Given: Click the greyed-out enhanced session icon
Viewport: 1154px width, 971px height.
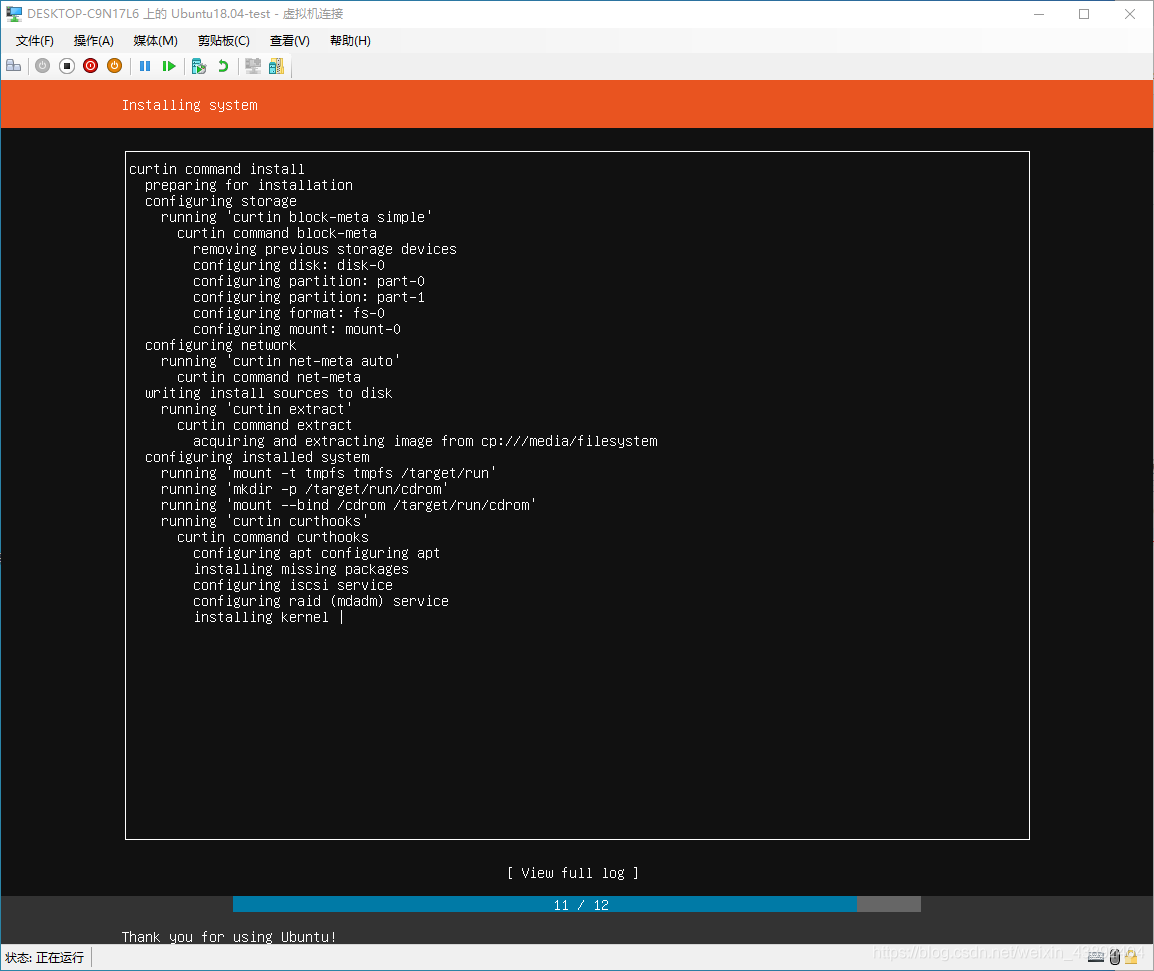Looking at the screenshot, I should tap(253, 66).
